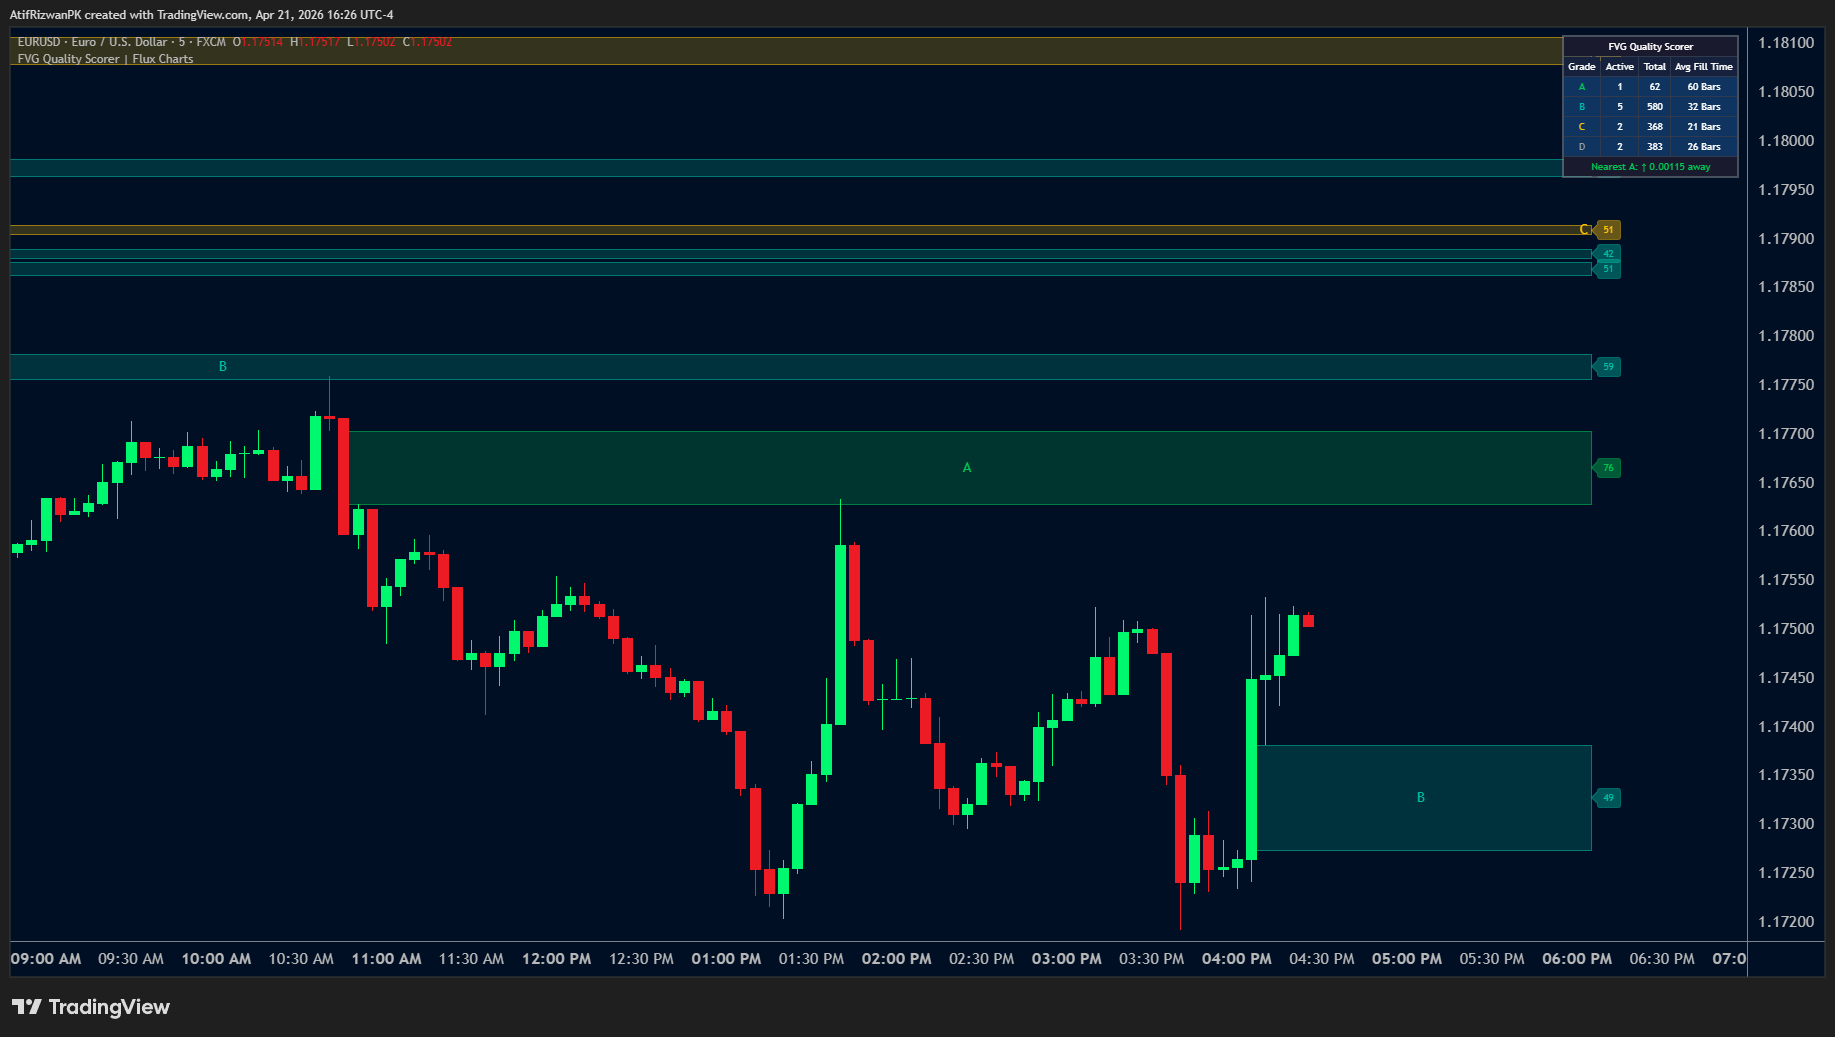Click the 580 total cell in Grade B row
Viewport: 1835px width, 1037px height.
1655,107
